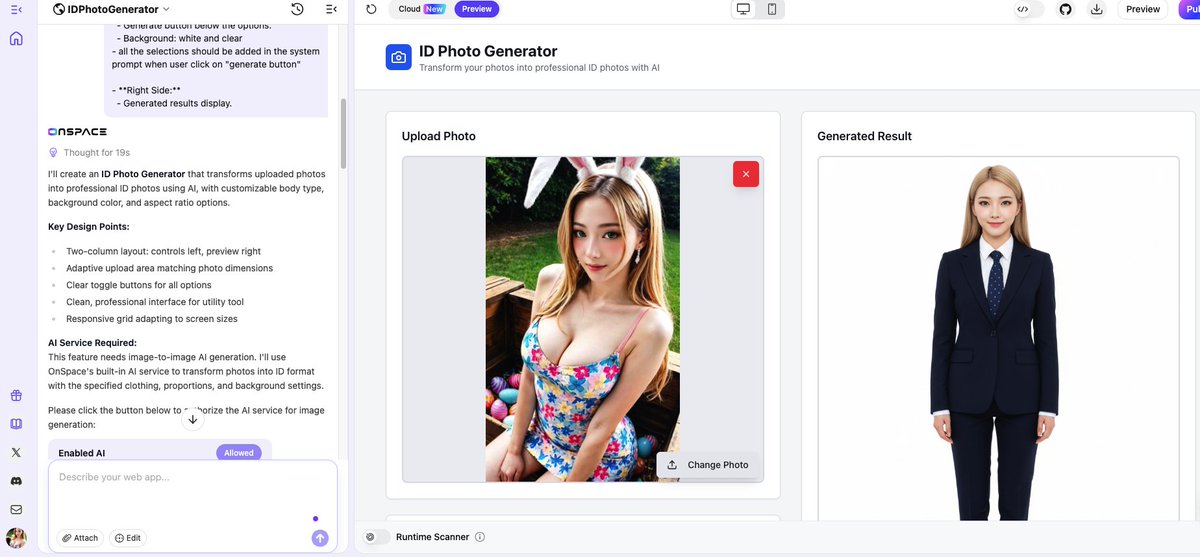
Task: Click the Change Photo button
Action: (707, 465)
